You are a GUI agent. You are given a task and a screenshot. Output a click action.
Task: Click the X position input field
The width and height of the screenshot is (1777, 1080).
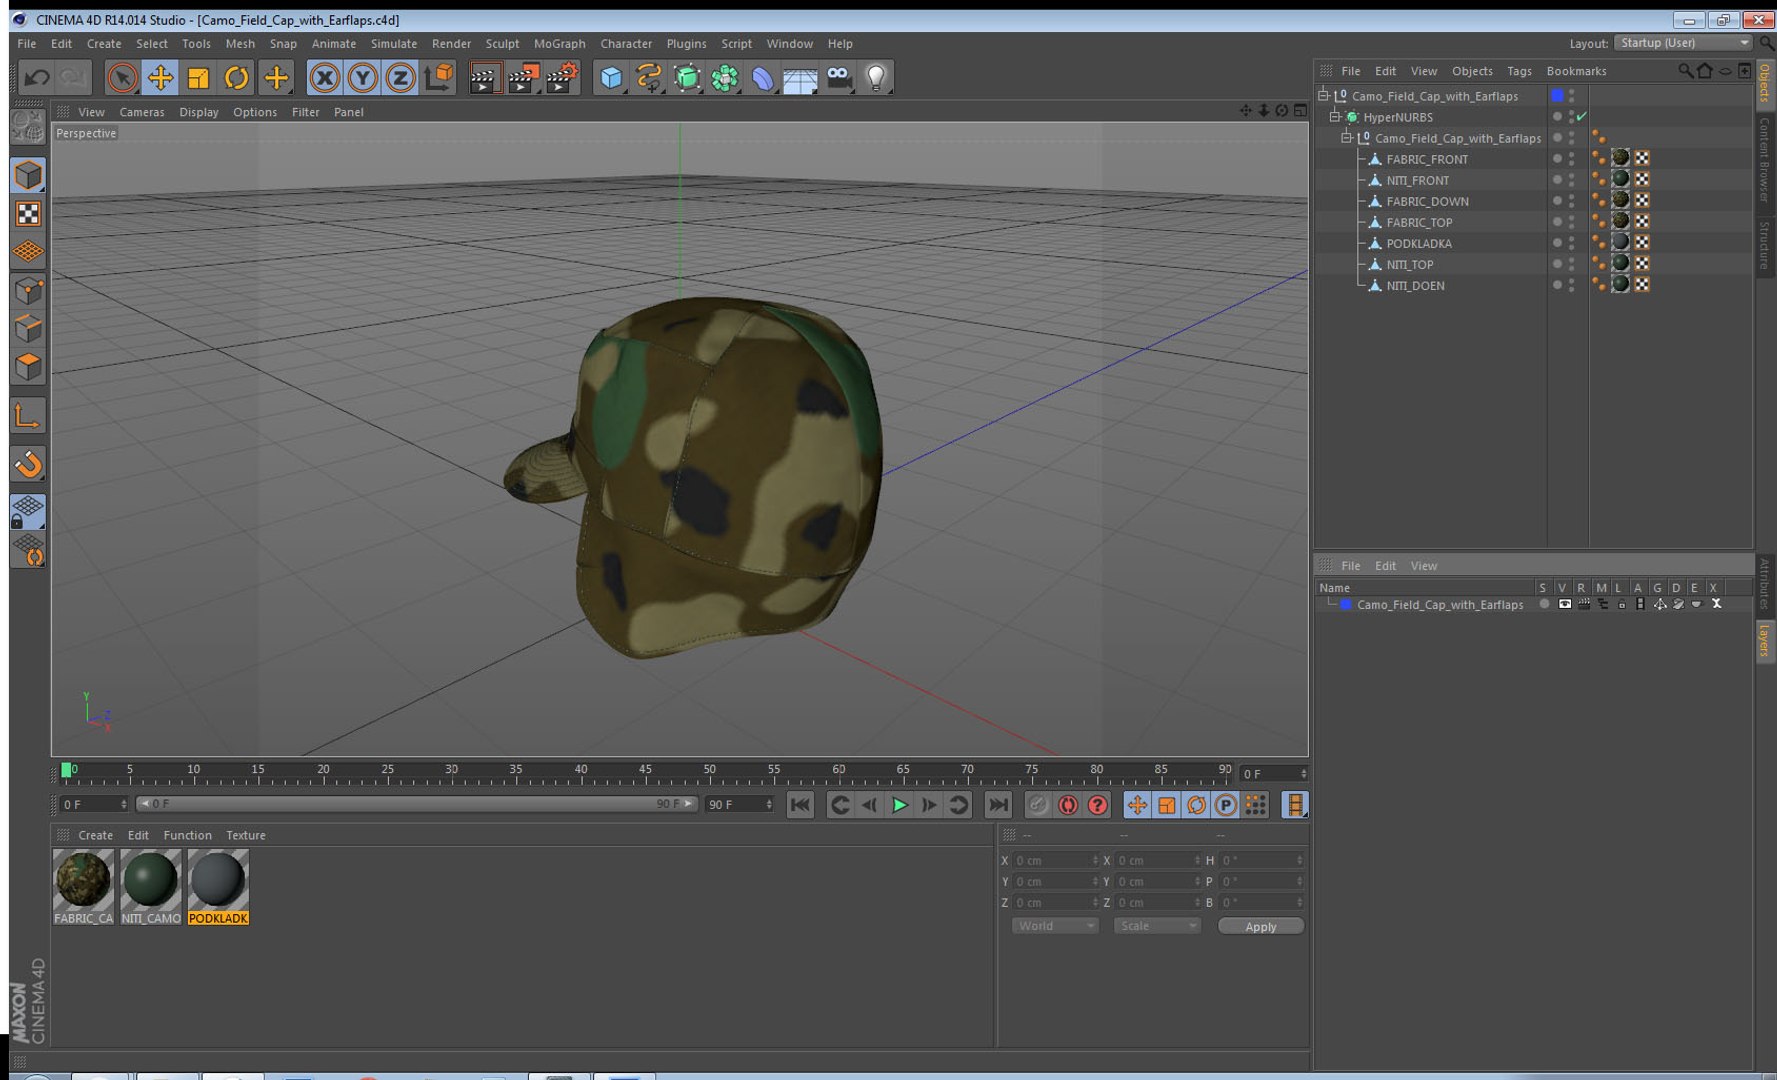point(1055,860)
